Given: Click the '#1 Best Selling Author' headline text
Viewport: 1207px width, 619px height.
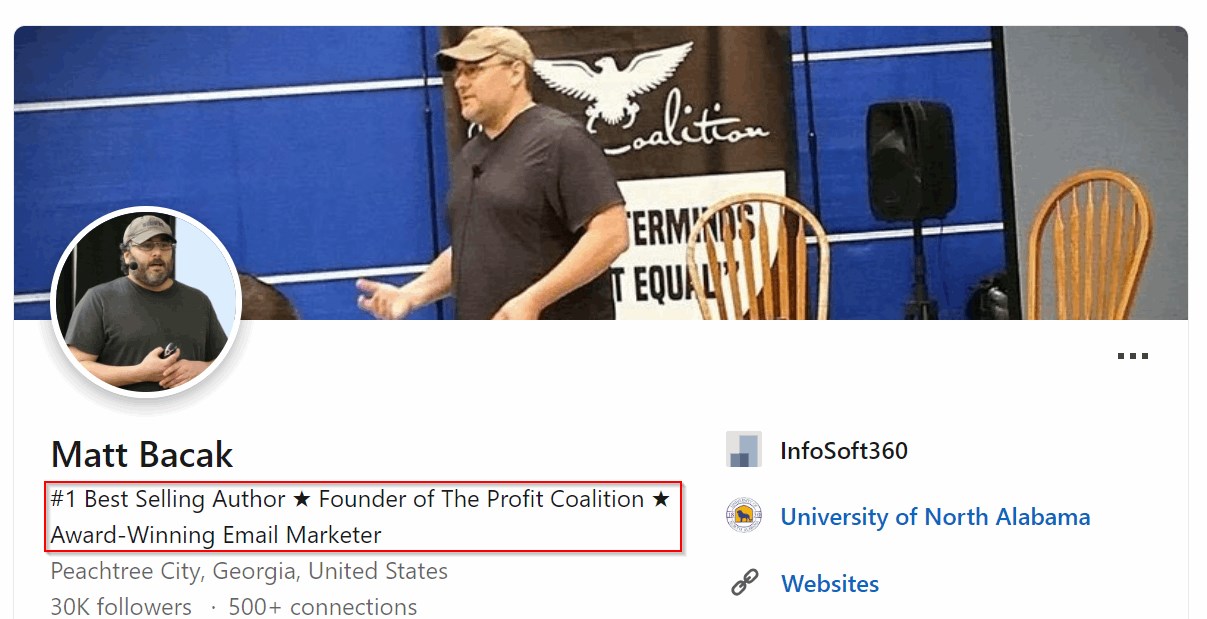Looking at the screenshot, I should (x=168, y=499).
